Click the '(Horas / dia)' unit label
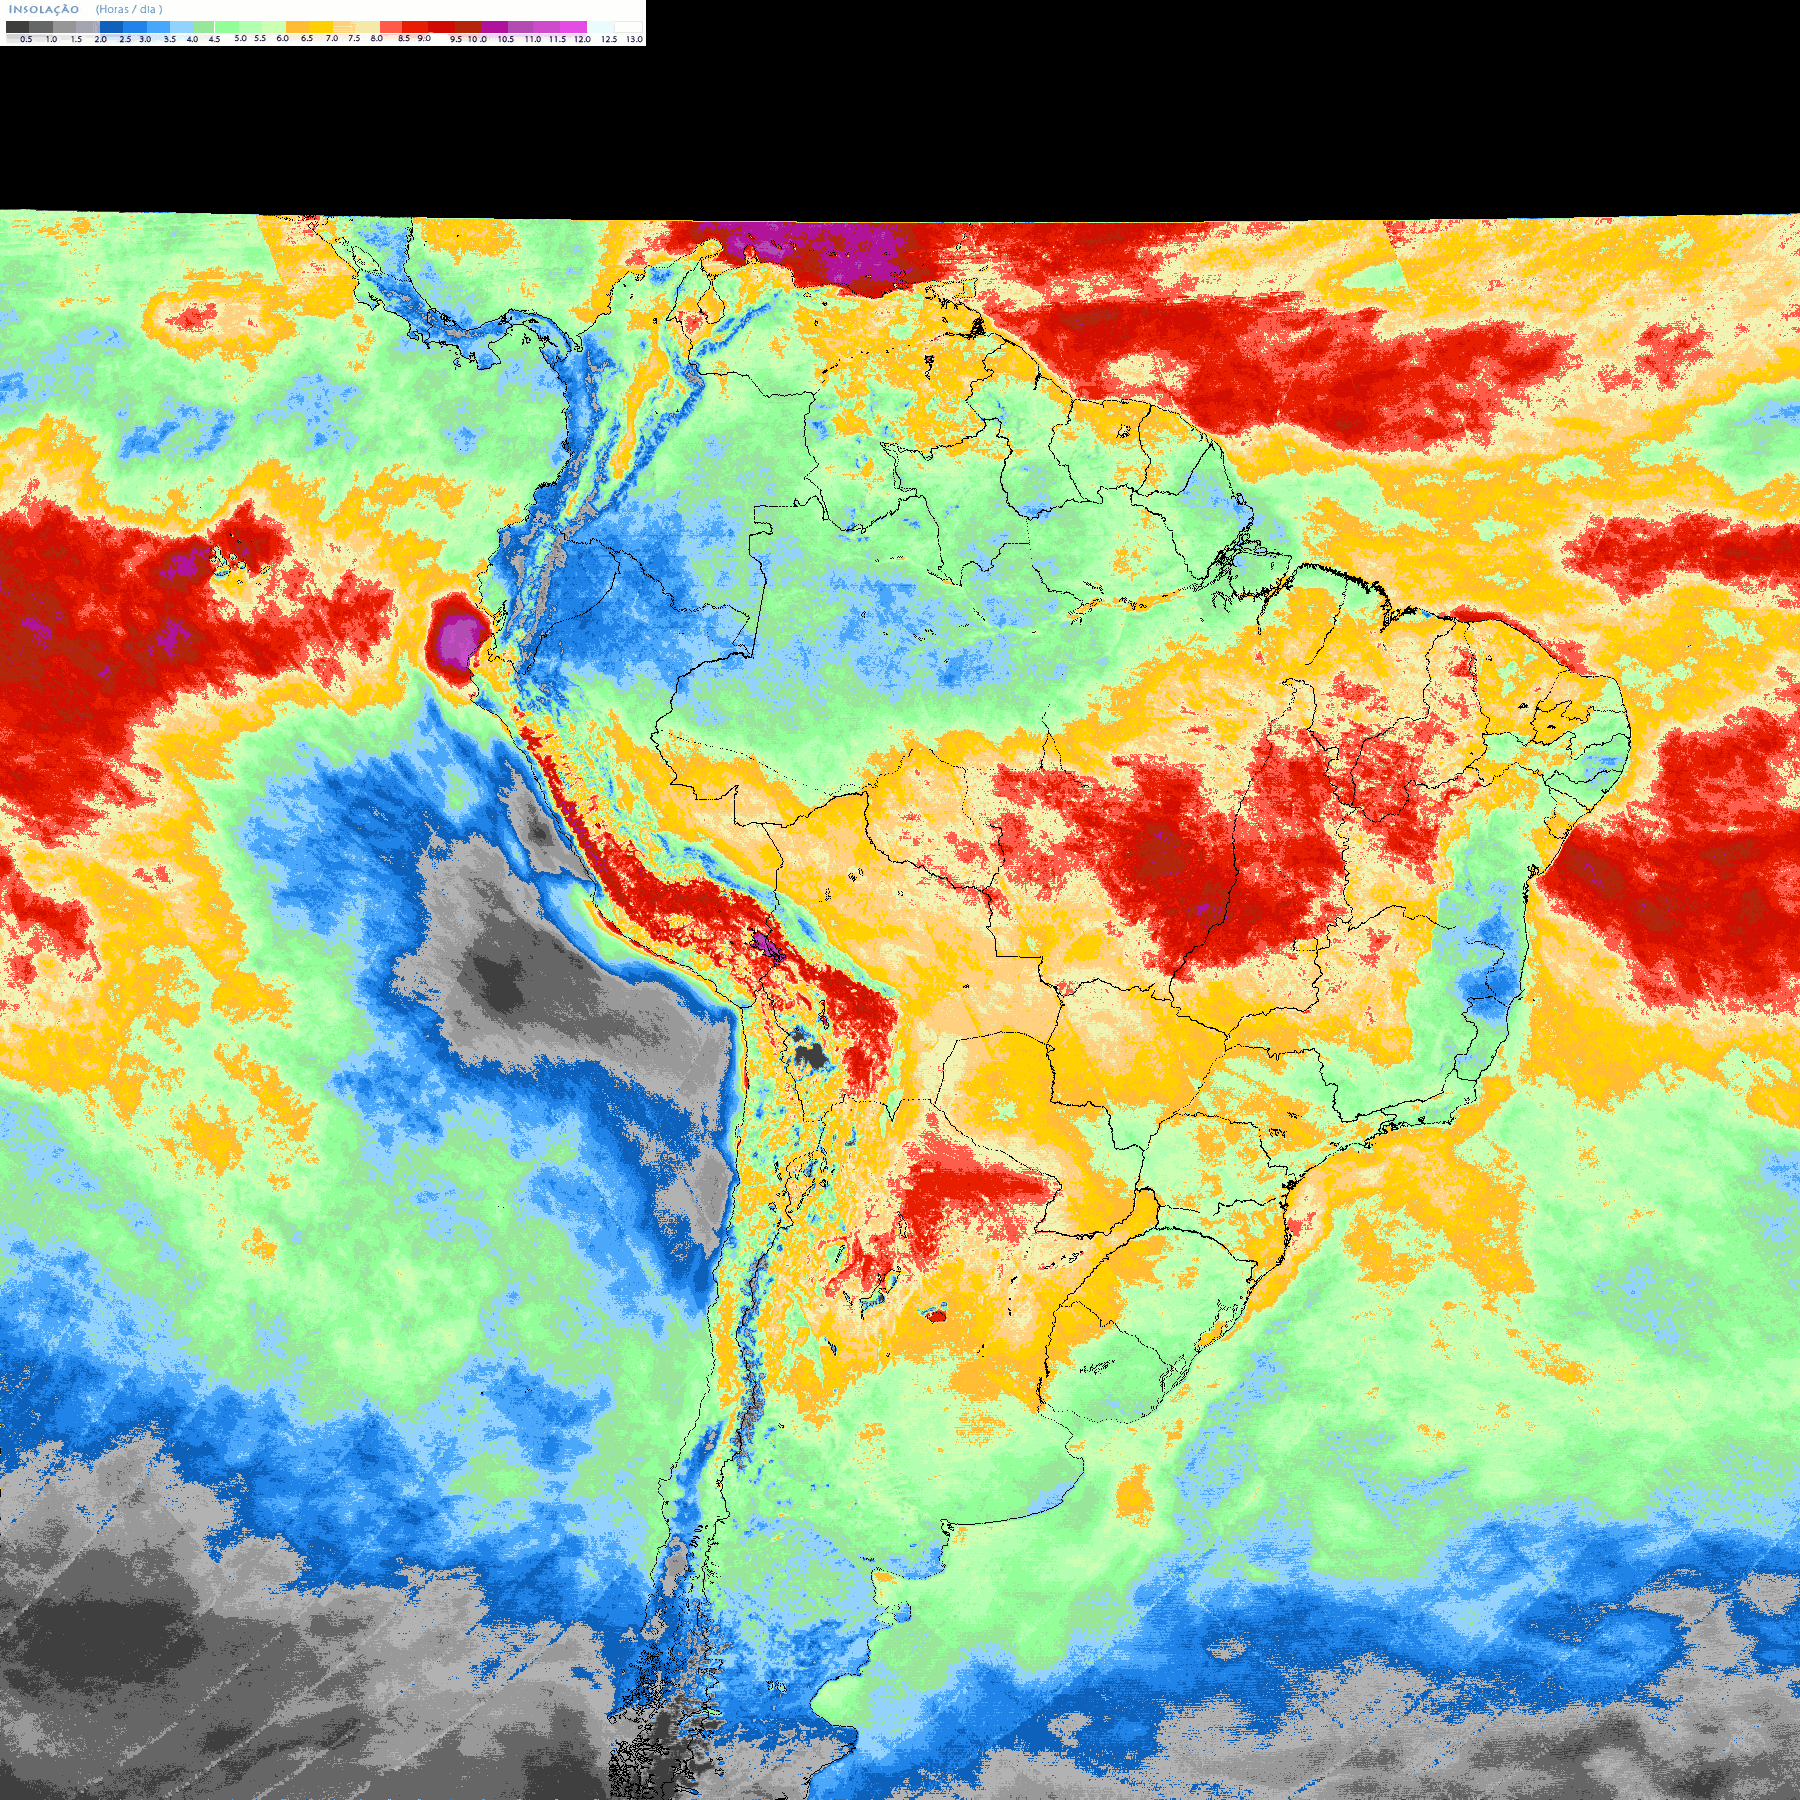Screen dimensions: 1800x1800 pos(129,9)
